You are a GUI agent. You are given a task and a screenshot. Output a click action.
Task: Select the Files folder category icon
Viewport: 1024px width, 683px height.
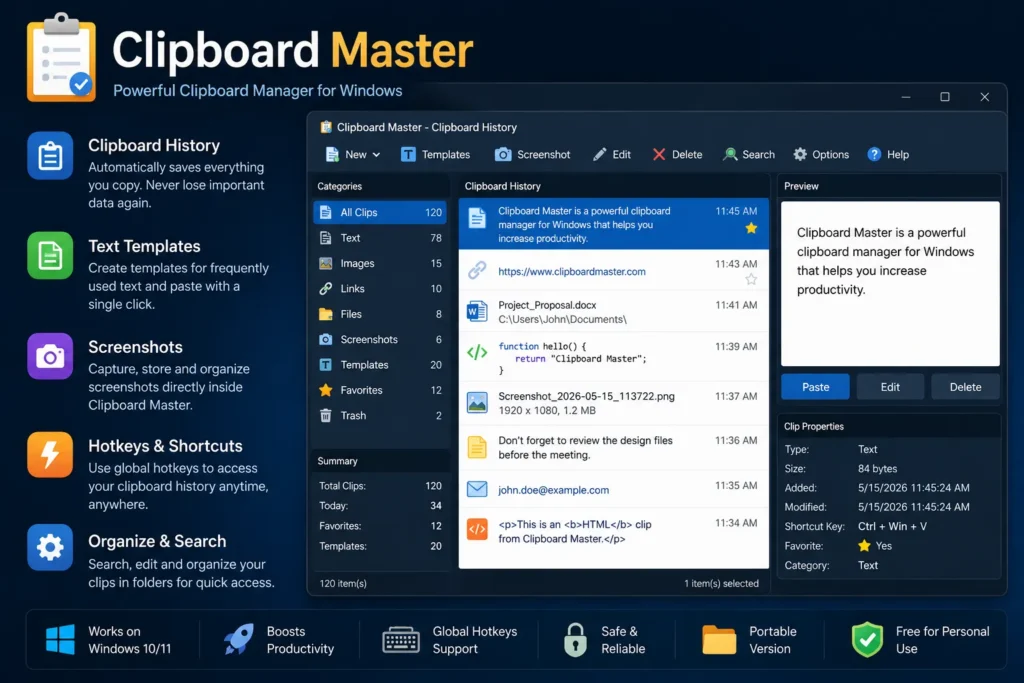point(325,314)
